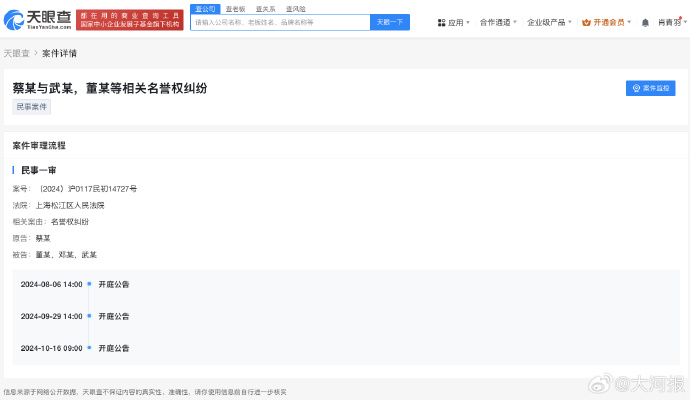Open the notification bell

pyautogui.click(x=645, y=22)
